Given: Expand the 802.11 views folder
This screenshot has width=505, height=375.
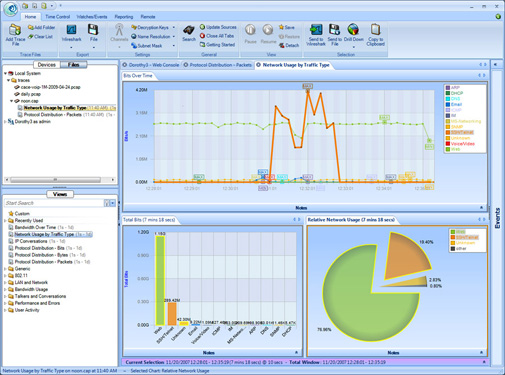Looking at the screenshot, I should [5, 276].
